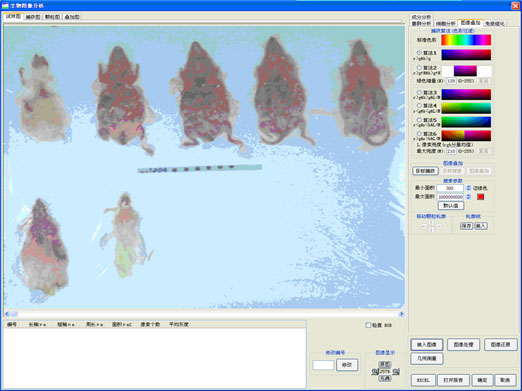This screenshot has width=522, height=391.
Task: Click the 默认值 default values button
Action: [x=451, y=206]
